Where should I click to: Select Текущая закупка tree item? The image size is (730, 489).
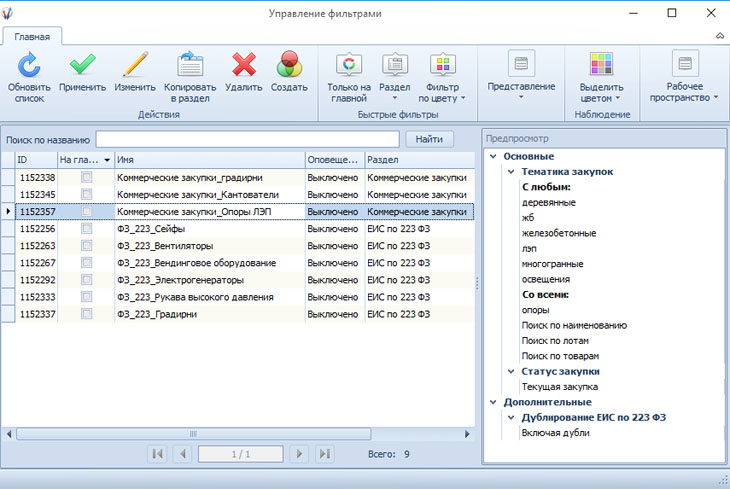pos(560,387)
